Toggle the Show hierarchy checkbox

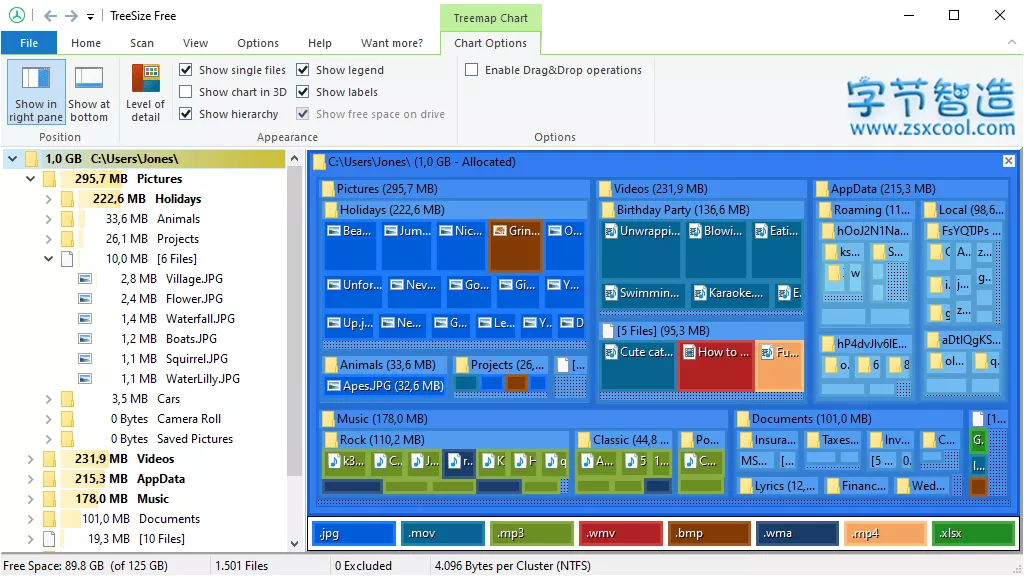pos(186,114)
